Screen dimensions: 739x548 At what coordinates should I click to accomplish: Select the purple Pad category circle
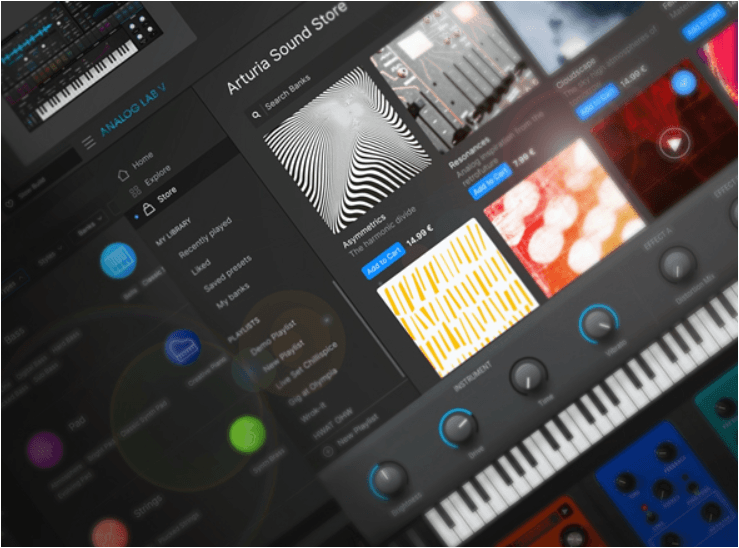pyautogui.click(x=45, y=450)
